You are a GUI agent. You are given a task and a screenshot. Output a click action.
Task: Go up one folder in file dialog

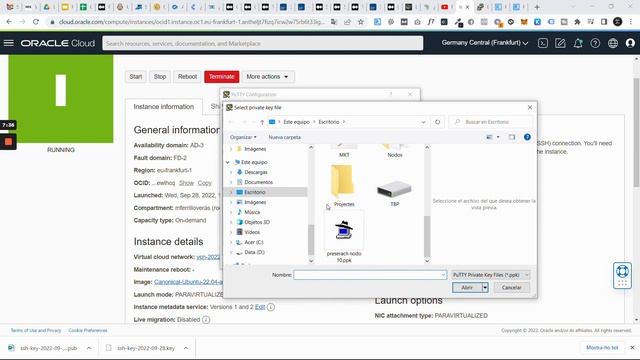click(x=262, y=122)
